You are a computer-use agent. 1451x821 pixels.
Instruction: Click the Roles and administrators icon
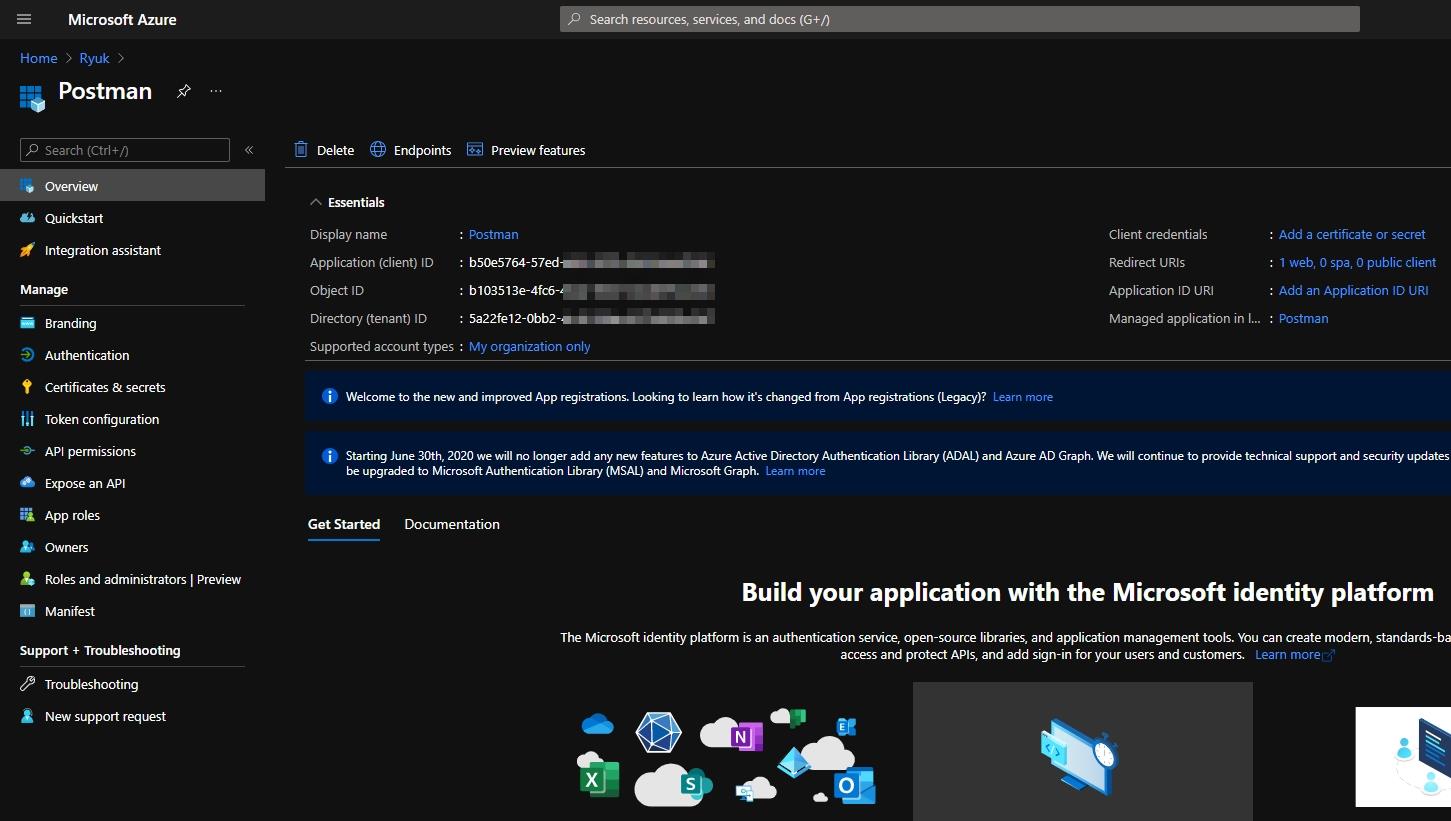click(x=27, y=579)
